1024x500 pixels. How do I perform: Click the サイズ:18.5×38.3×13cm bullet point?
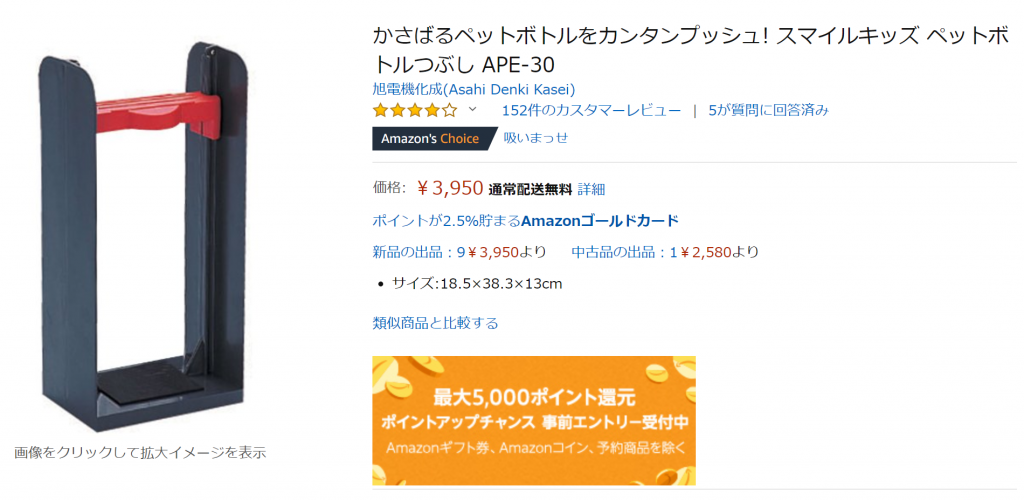477,283
